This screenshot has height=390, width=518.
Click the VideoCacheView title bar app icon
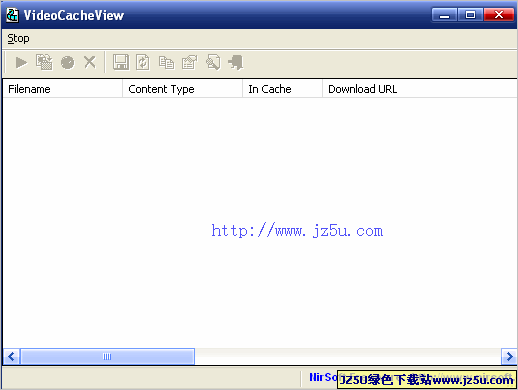(x=12, y=15)
